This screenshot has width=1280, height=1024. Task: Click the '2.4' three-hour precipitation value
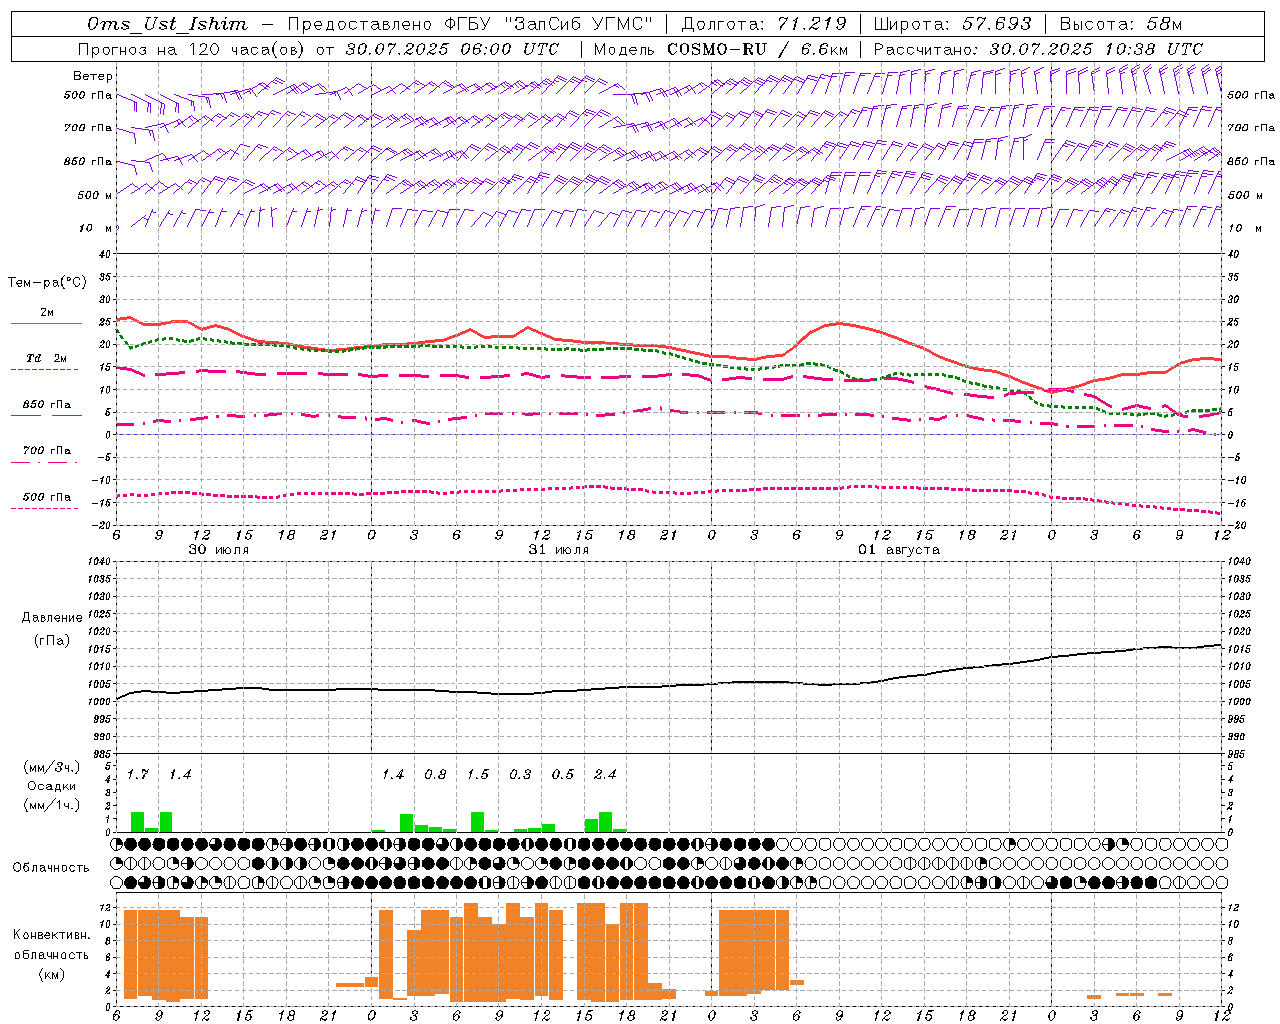(x=605, y=774)
